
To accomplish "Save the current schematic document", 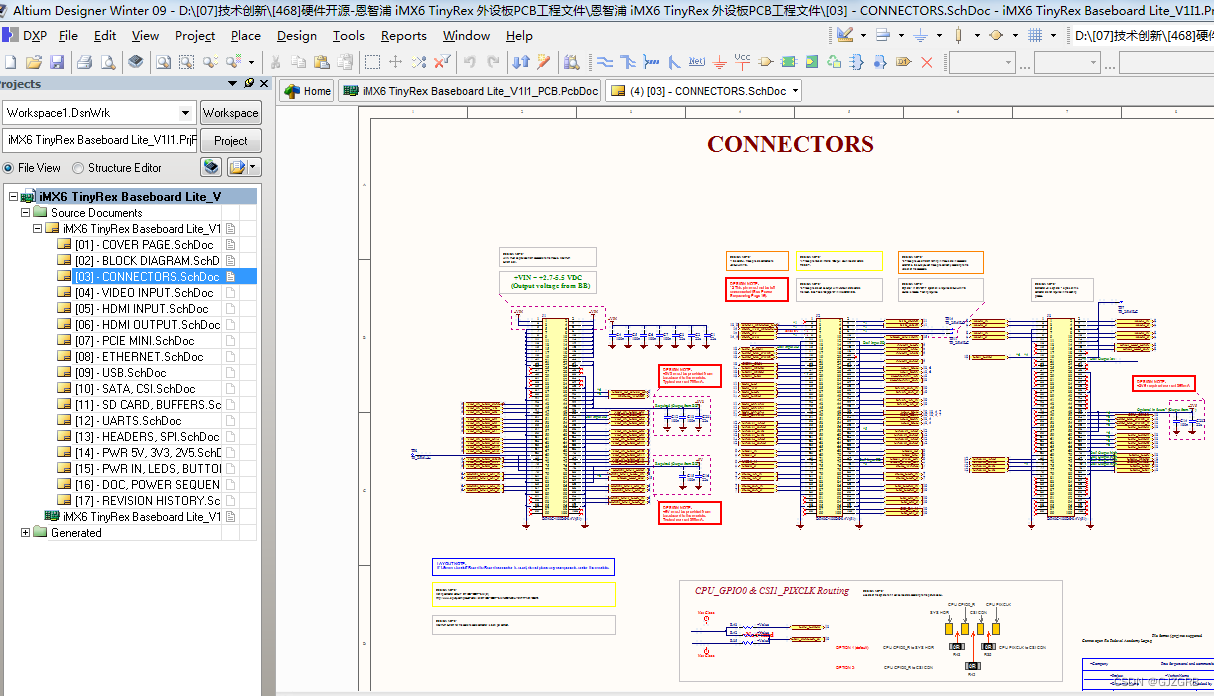I will tap(57, 60).
